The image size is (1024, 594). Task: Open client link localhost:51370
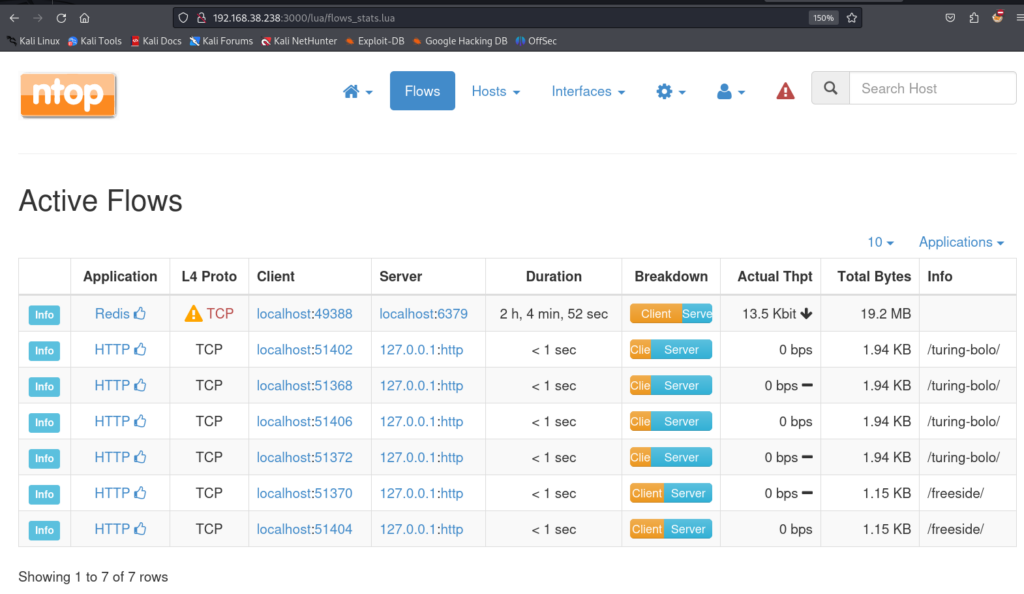pos(304,493)
